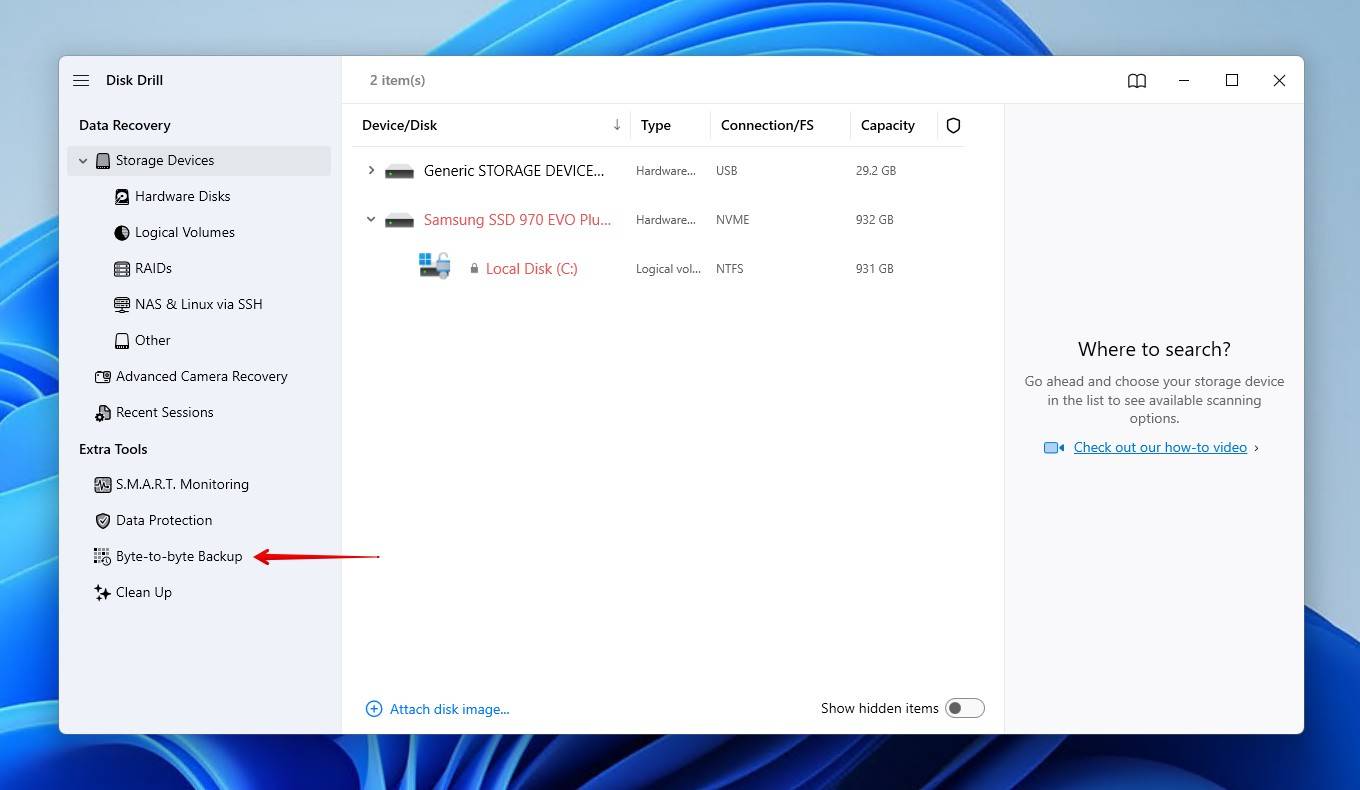Open S.M.A.R.T. Monitoring tool
This screenshot has height=790, width=1360.
(183, 484)
